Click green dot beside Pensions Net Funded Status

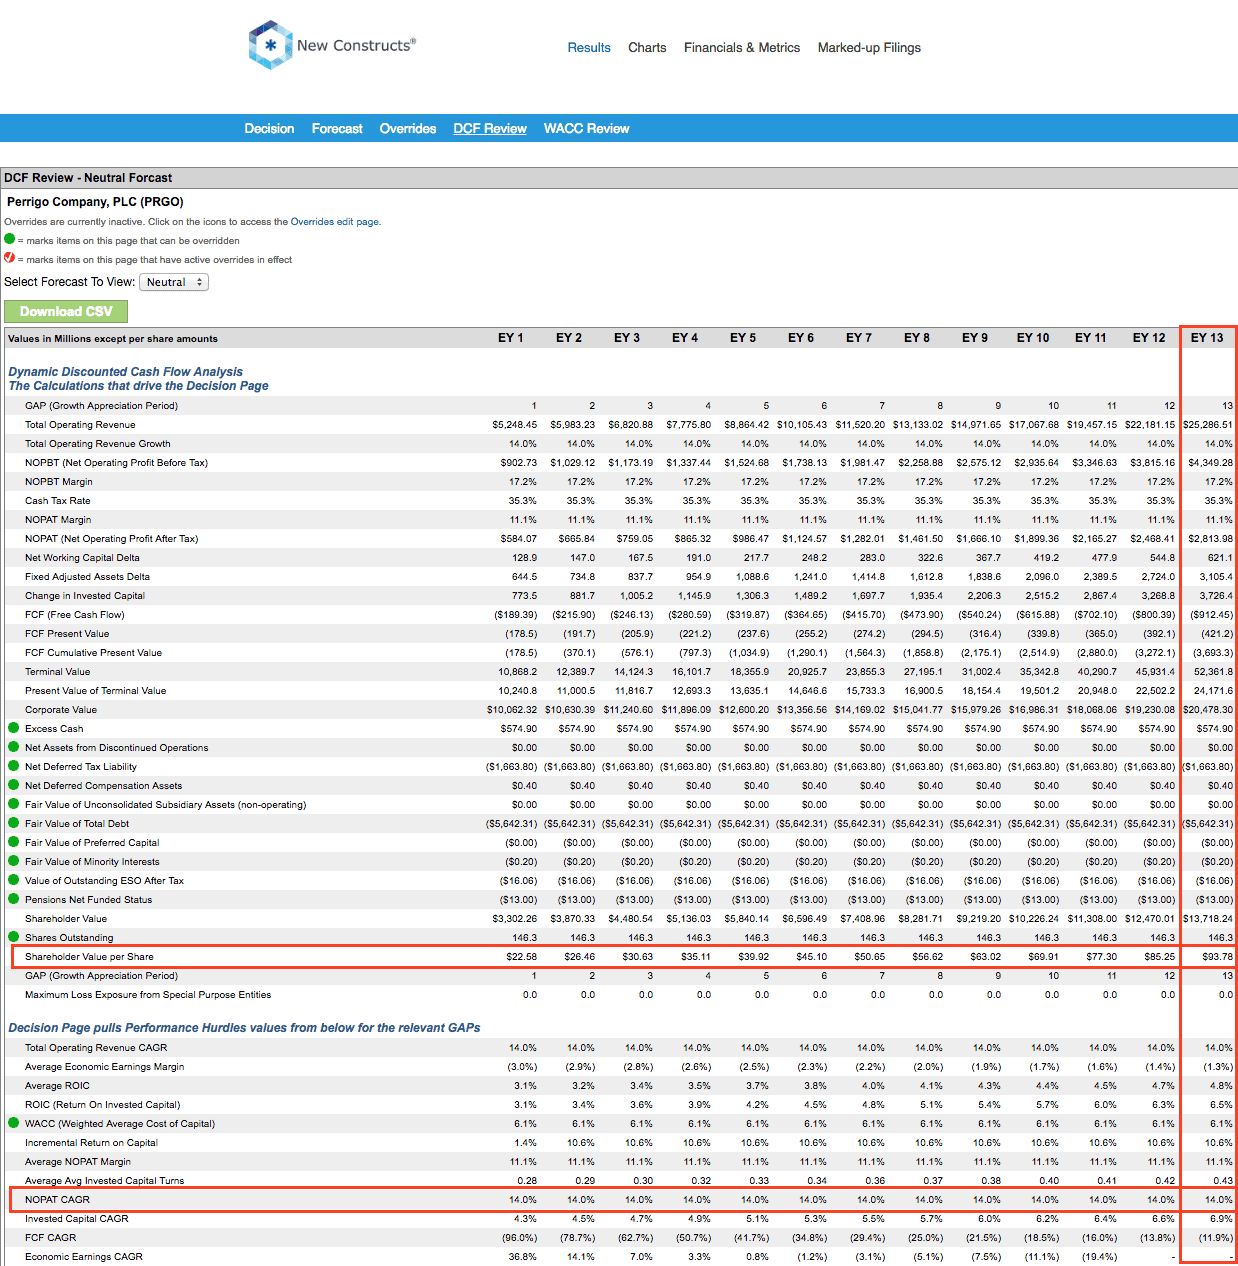tap(14, 899)
